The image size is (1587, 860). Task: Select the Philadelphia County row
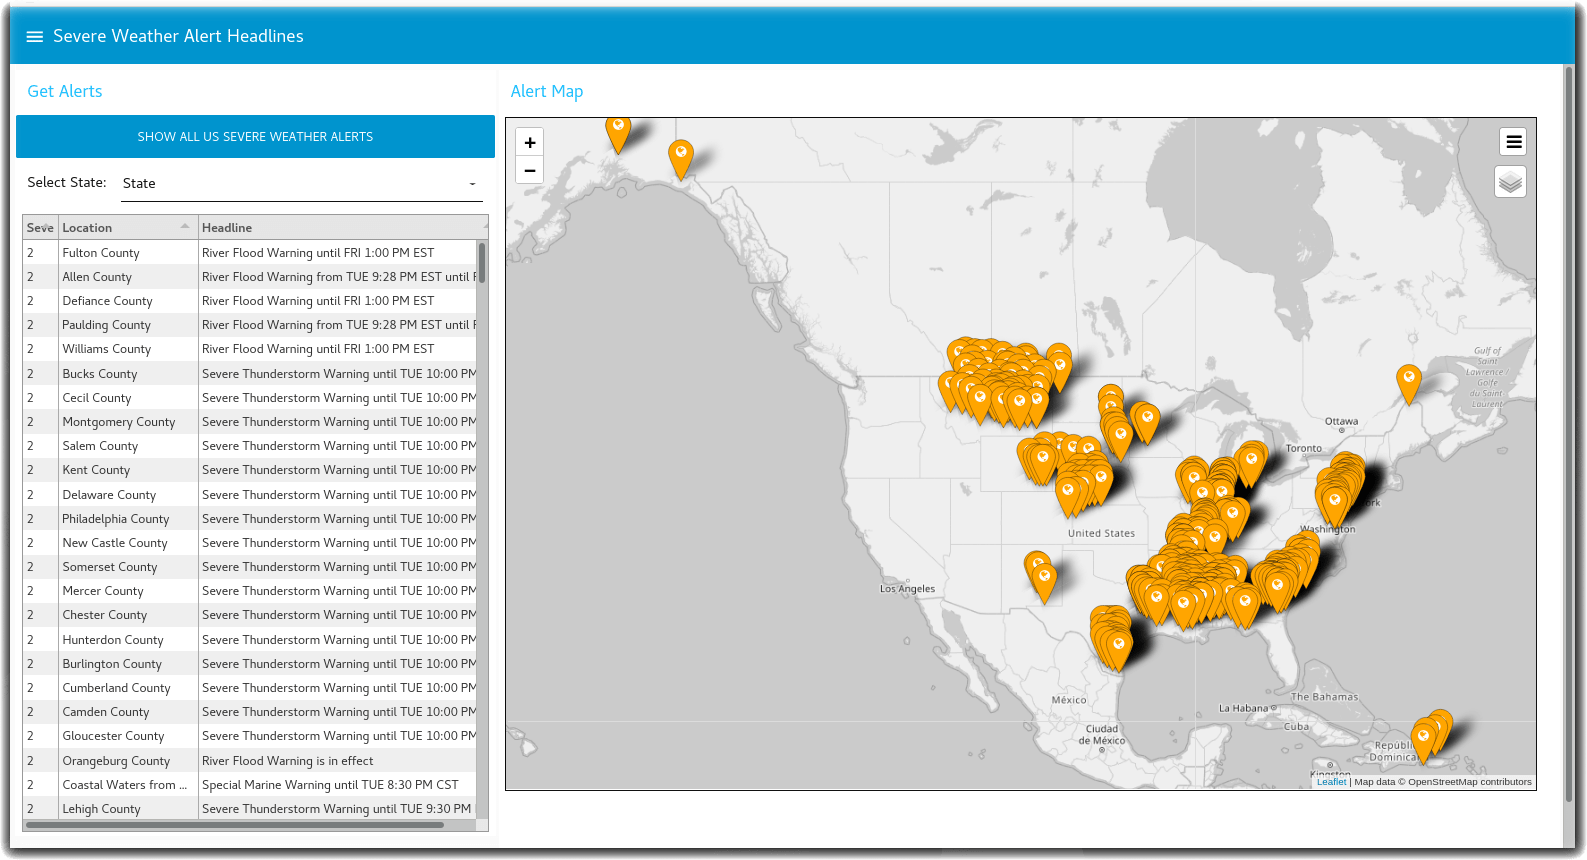pos(250,519)
